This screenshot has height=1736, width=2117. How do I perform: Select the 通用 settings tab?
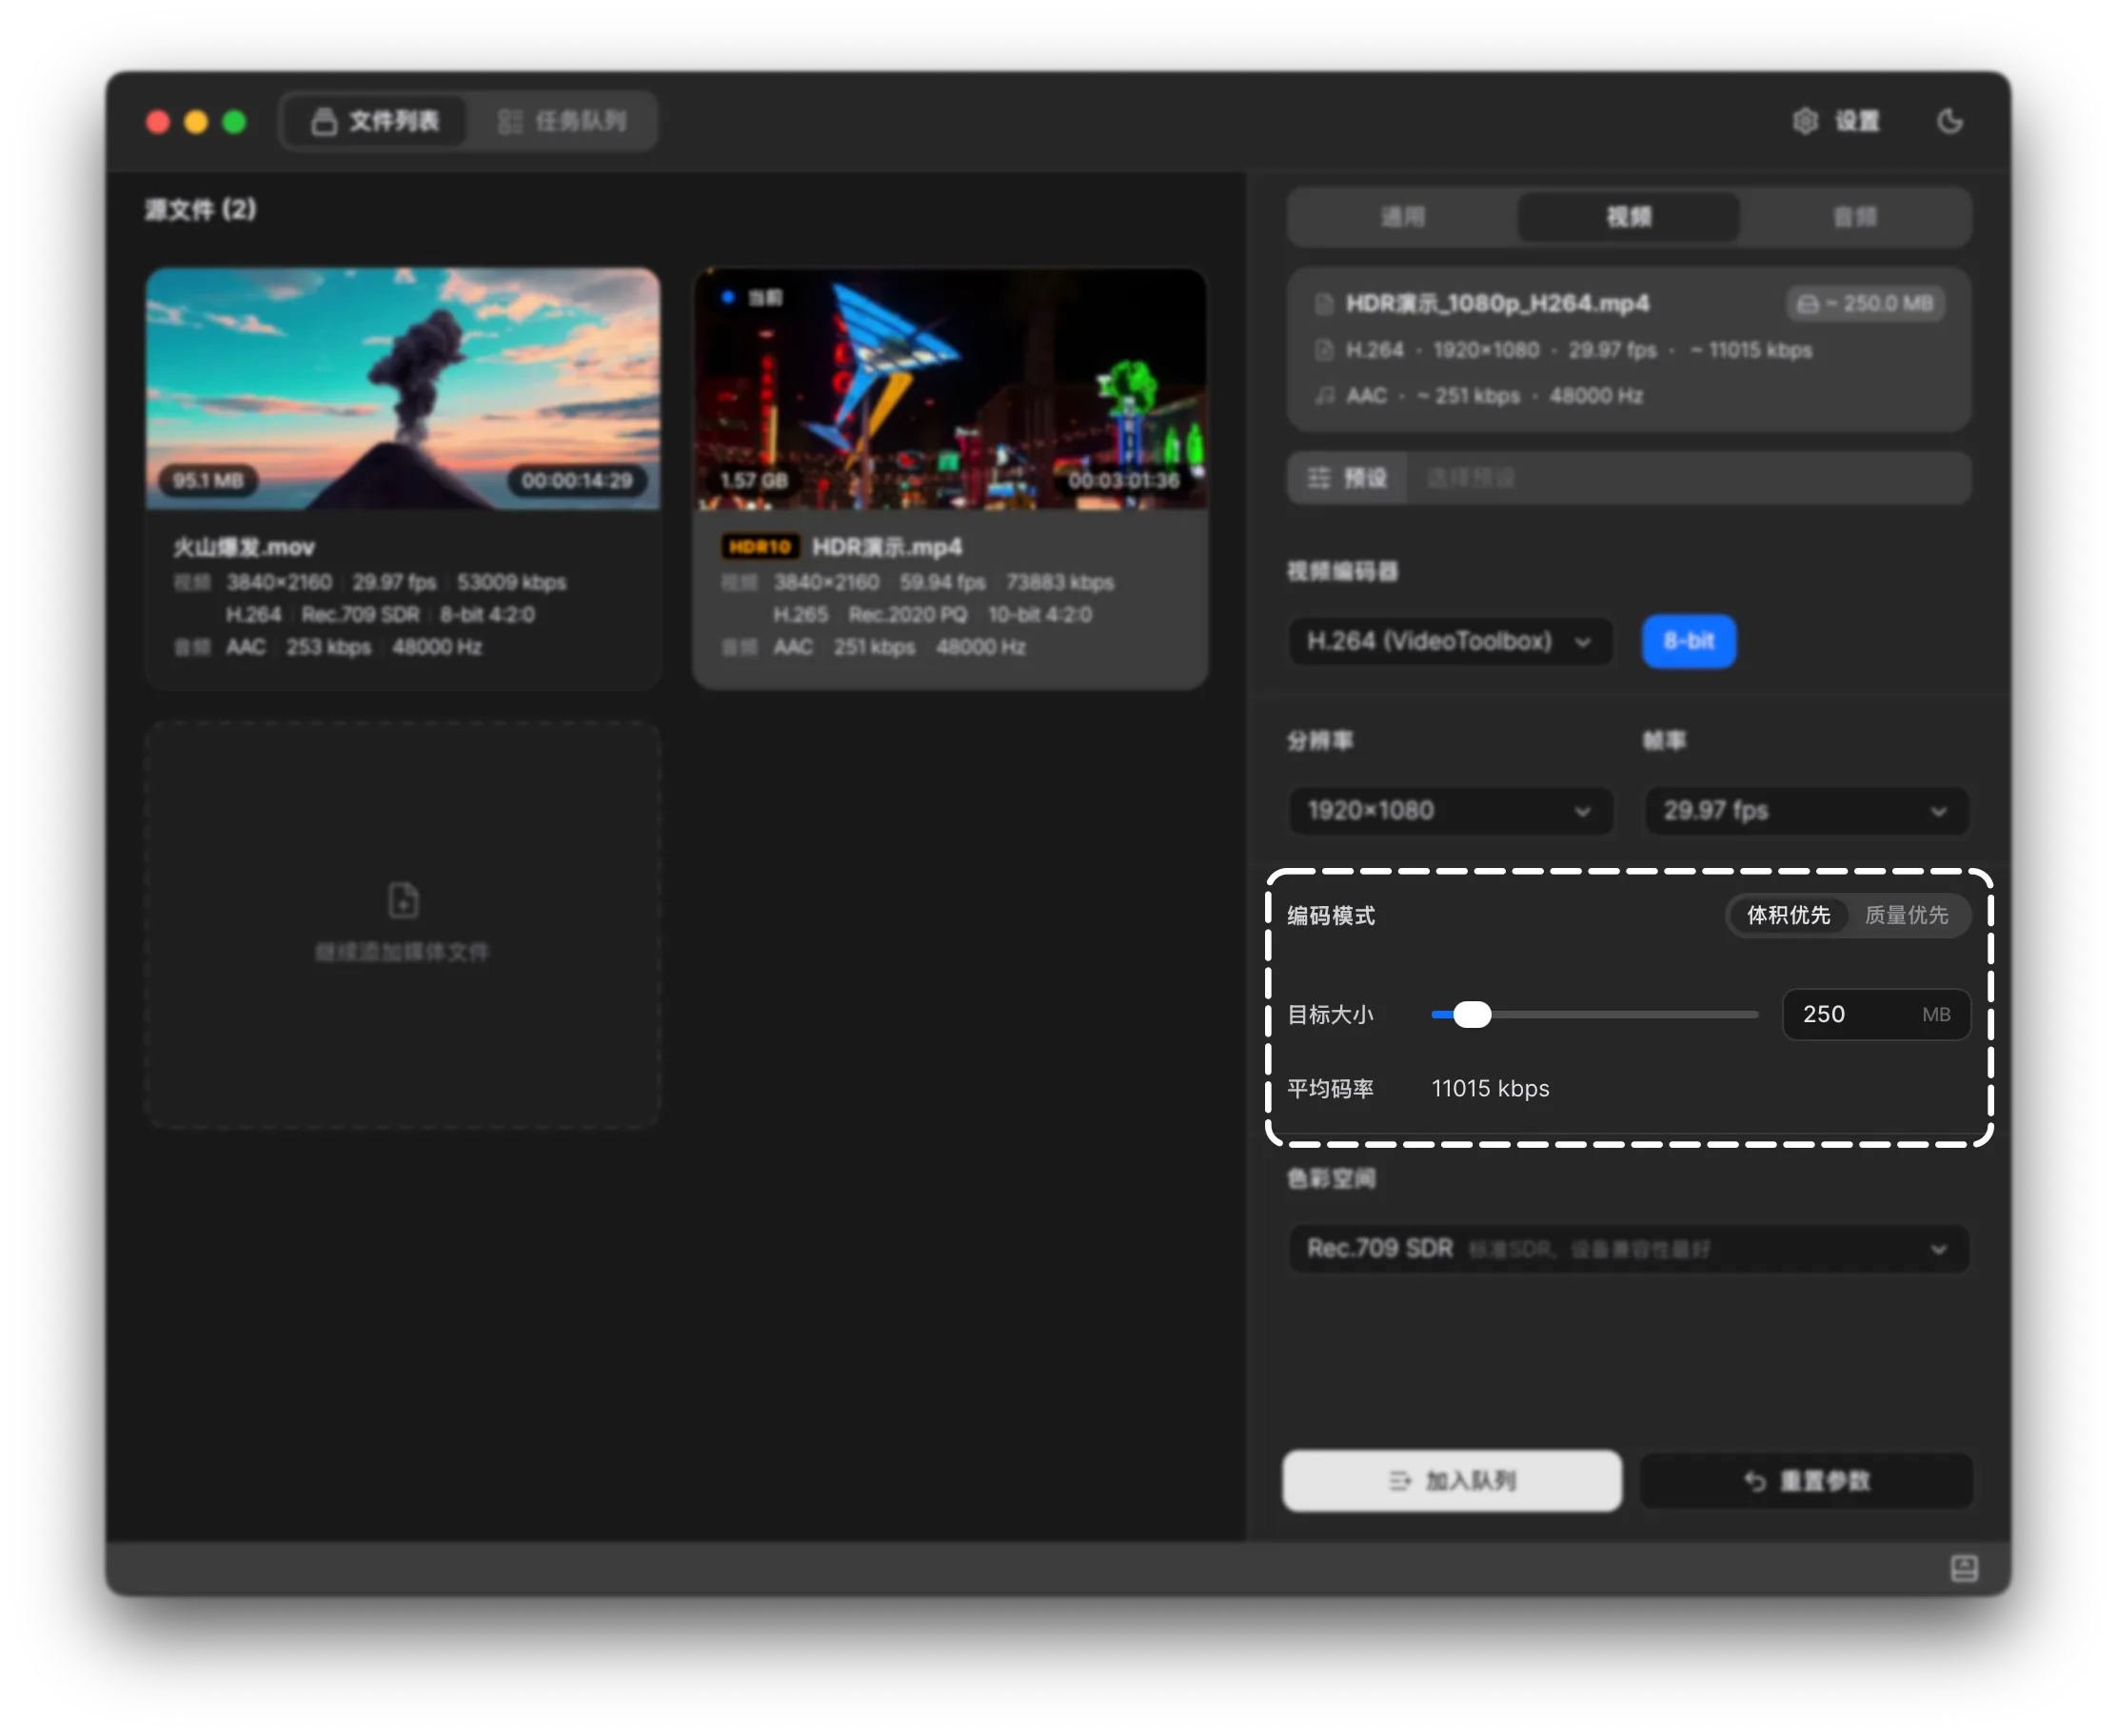pyautogui.click(x=1402, y=216)
